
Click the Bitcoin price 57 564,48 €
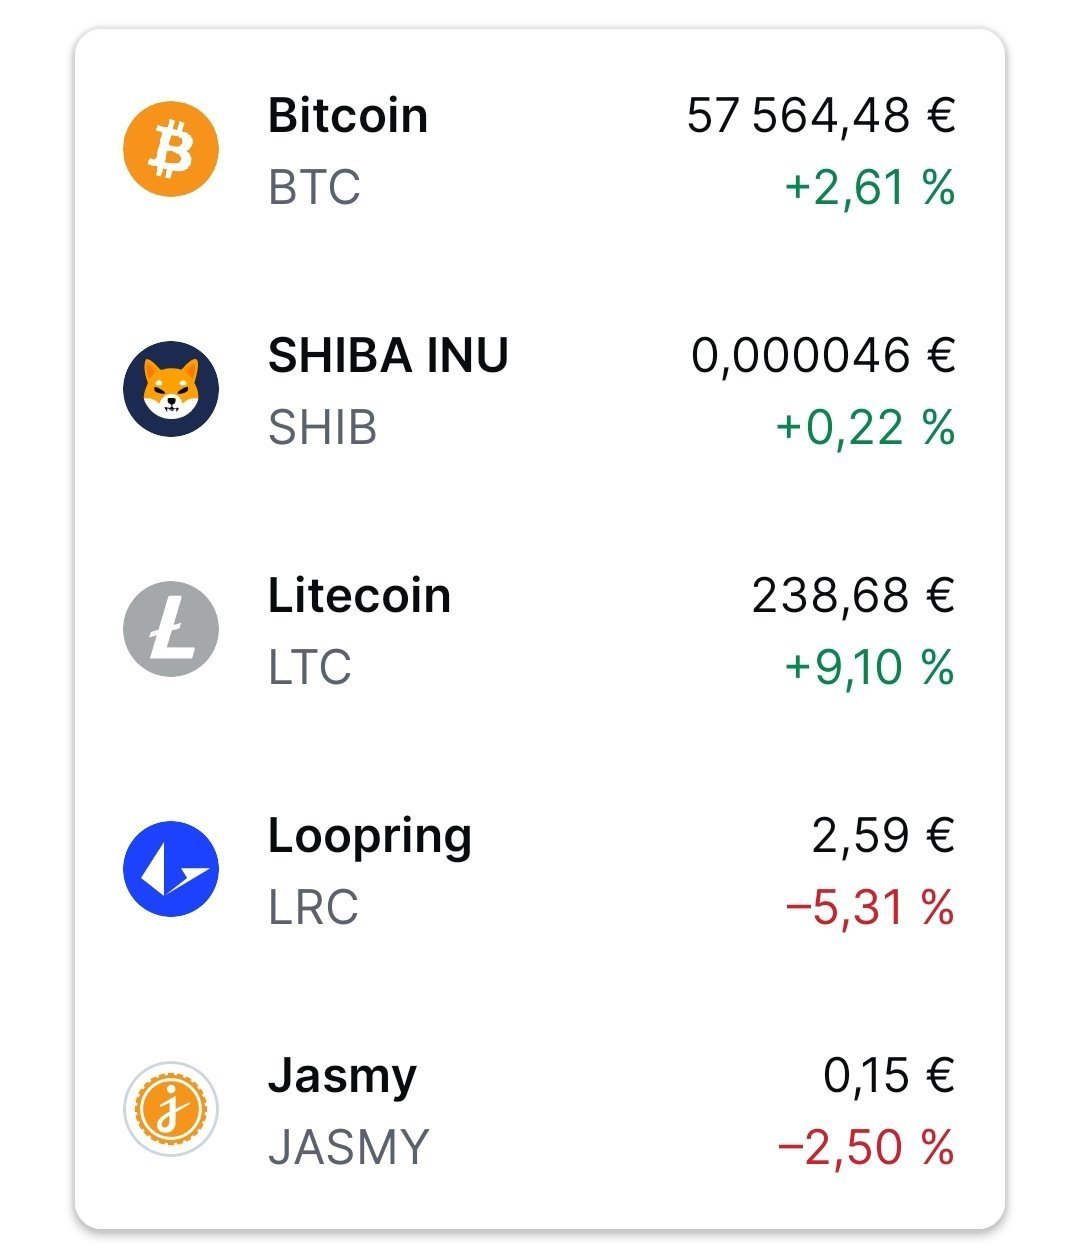click(821, 116)
